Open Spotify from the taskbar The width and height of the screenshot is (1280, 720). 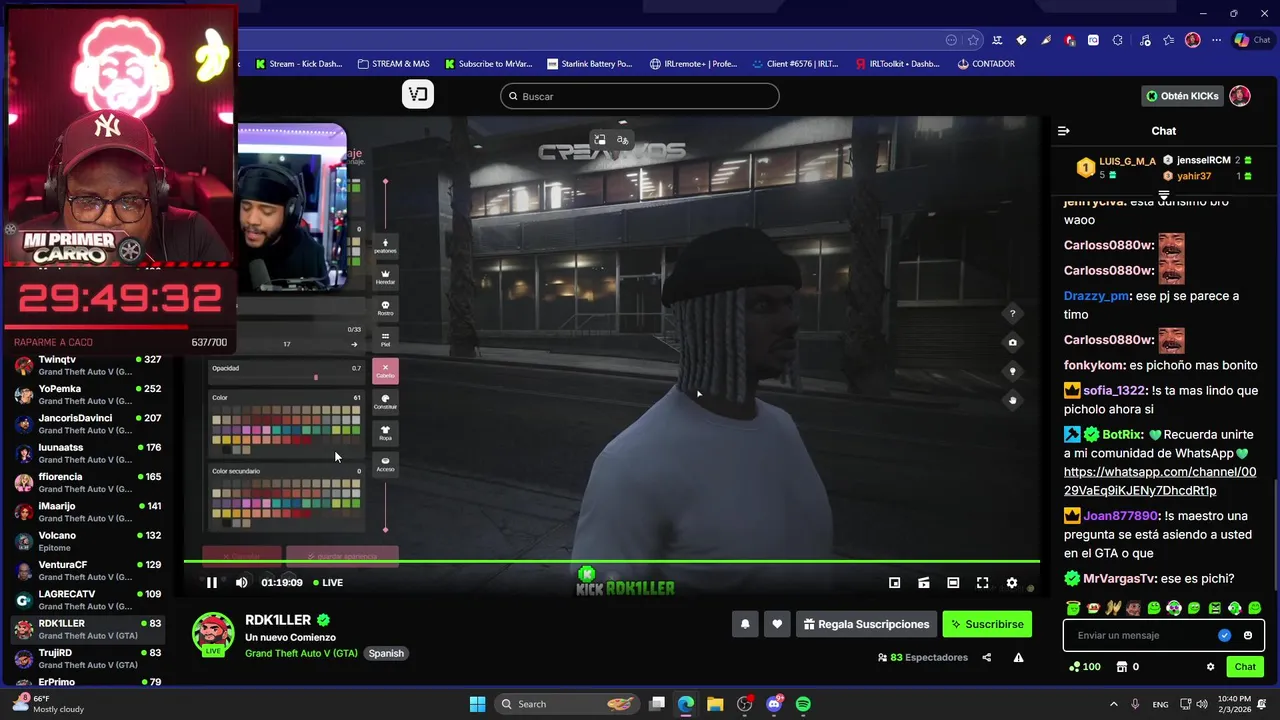click(x=803, y=704)
